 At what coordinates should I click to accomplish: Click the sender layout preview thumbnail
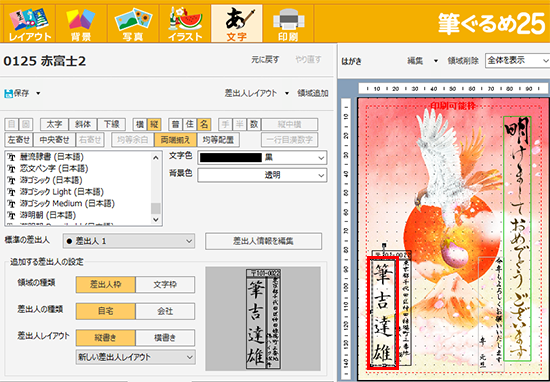coord(263,319)
